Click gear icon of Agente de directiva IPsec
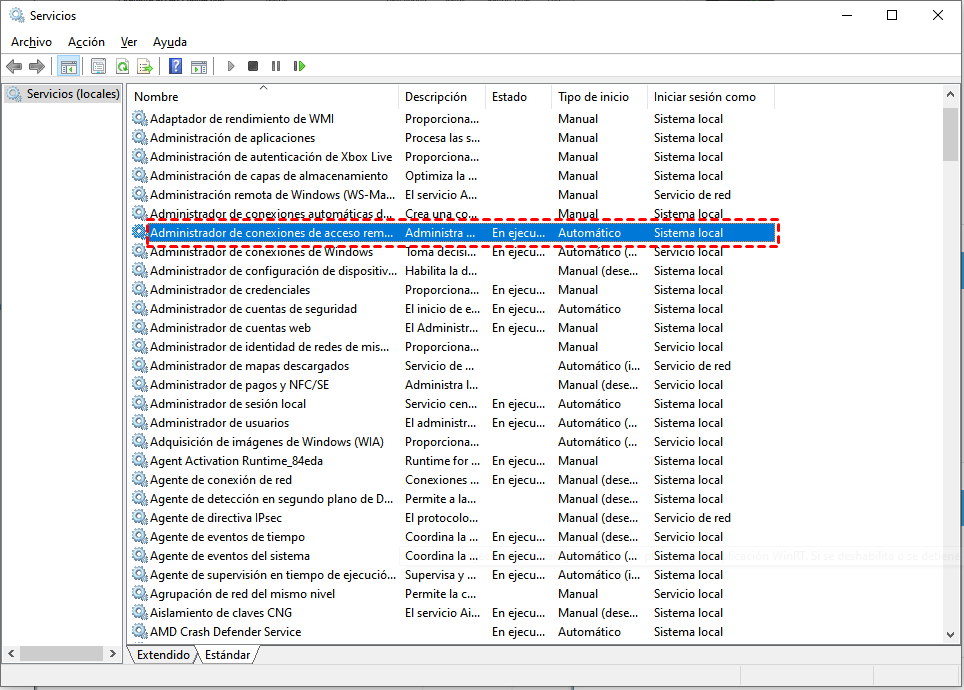The image size is (964, 690). [140, 517]
